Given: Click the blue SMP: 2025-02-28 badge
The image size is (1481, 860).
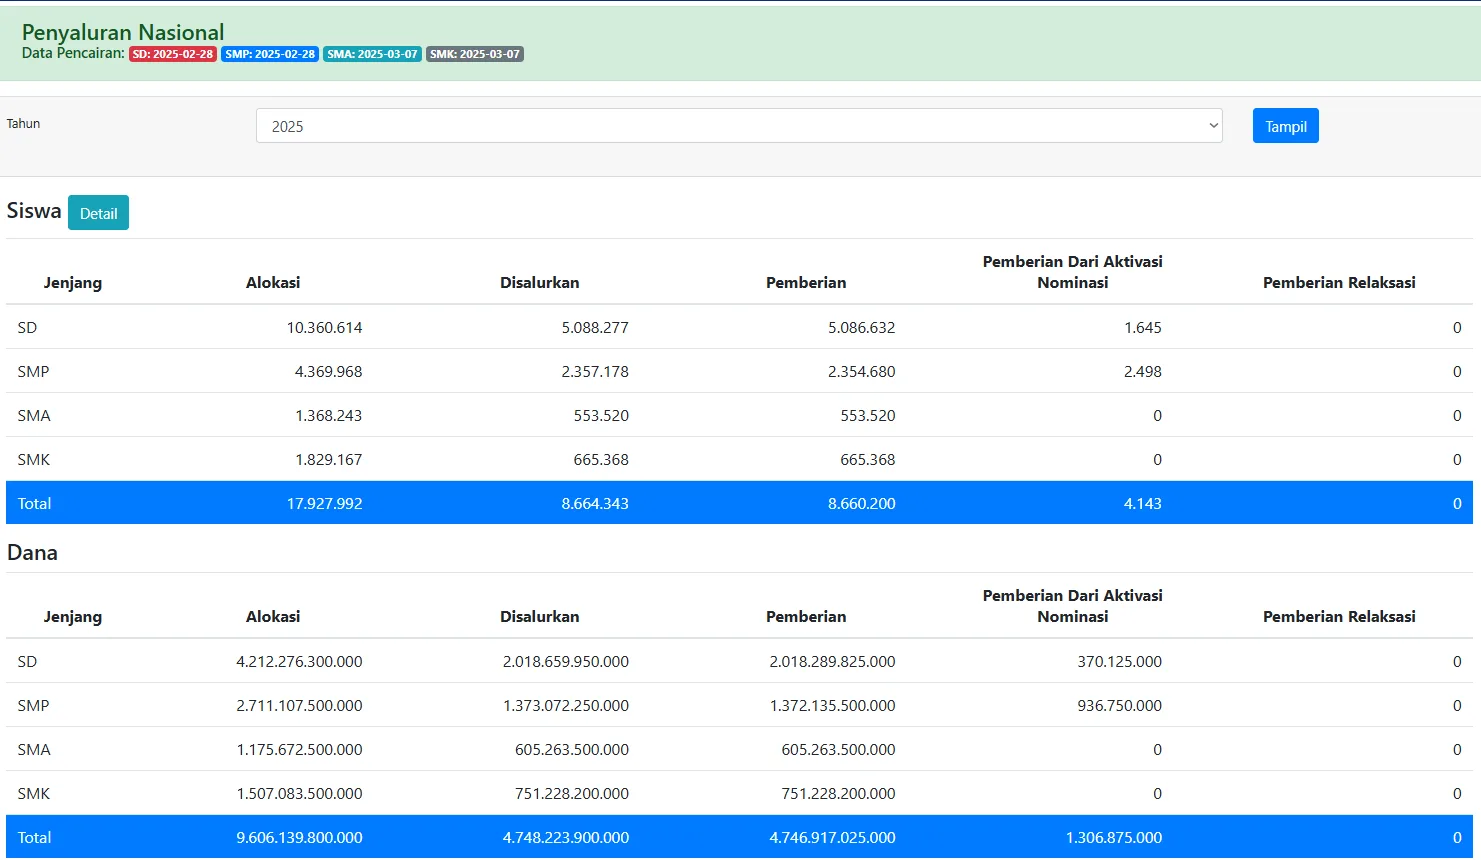Looking at the screenshot, I should [270, 54].
